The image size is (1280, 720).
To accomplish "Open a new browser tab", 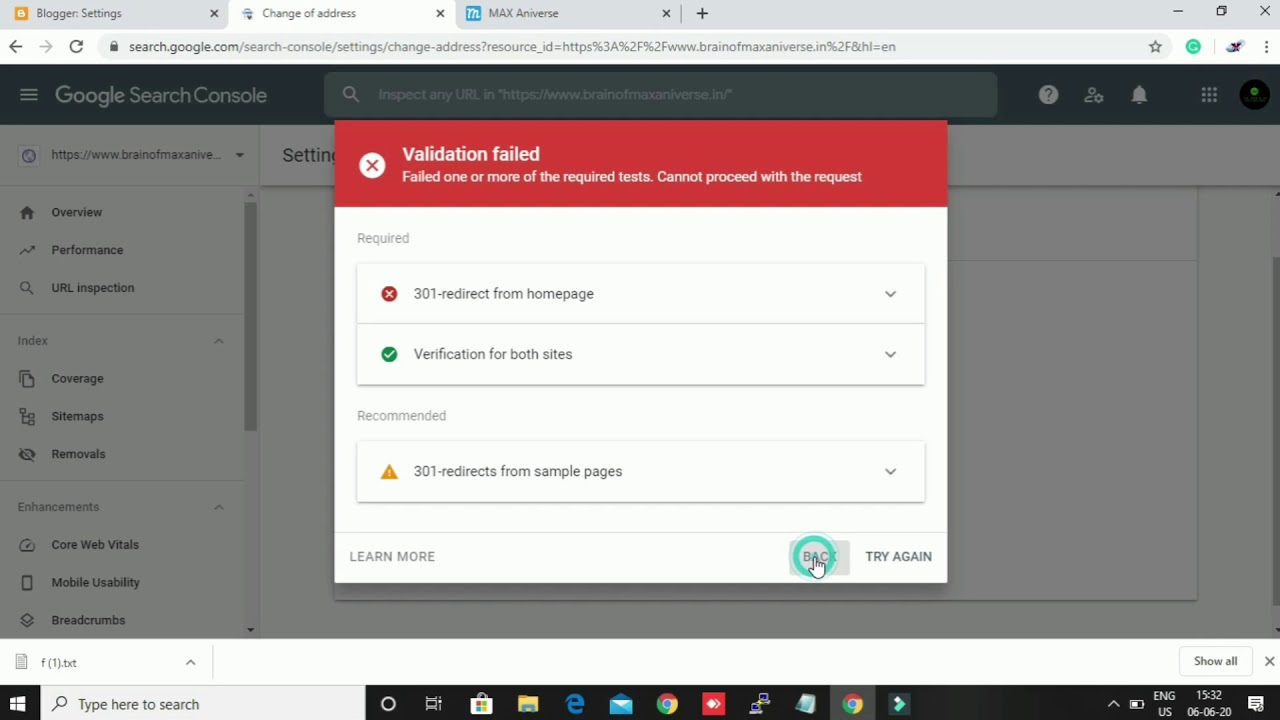I will click(702, 13).
